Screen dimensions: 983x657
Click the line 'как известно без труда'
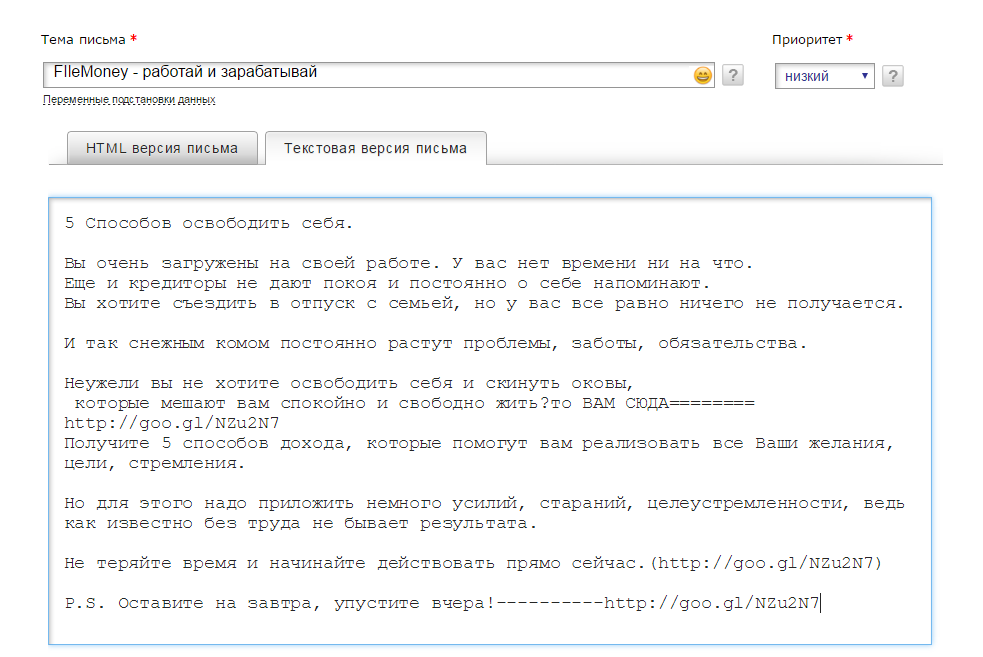[301, 524]
